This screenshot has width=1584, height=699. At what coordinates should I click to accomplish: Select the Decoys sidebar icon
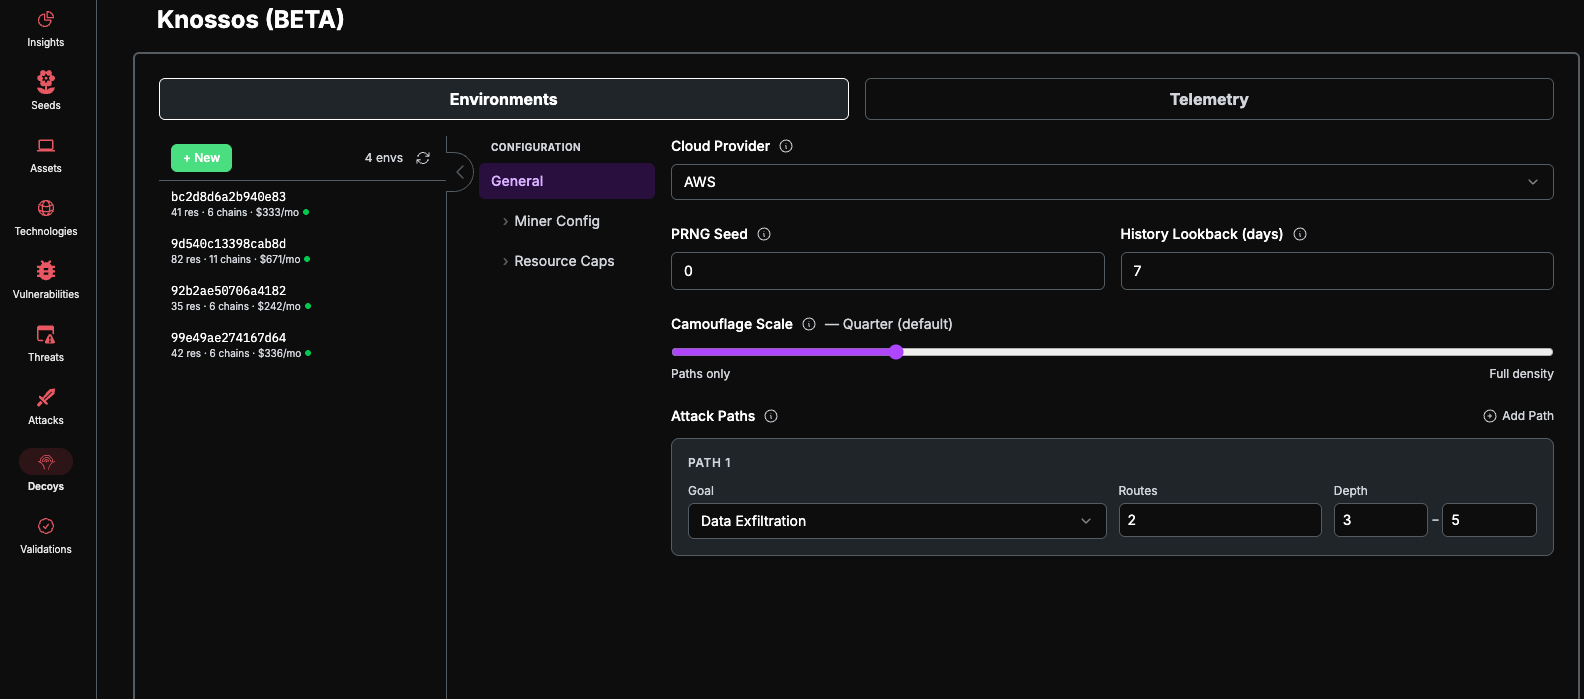46,461
